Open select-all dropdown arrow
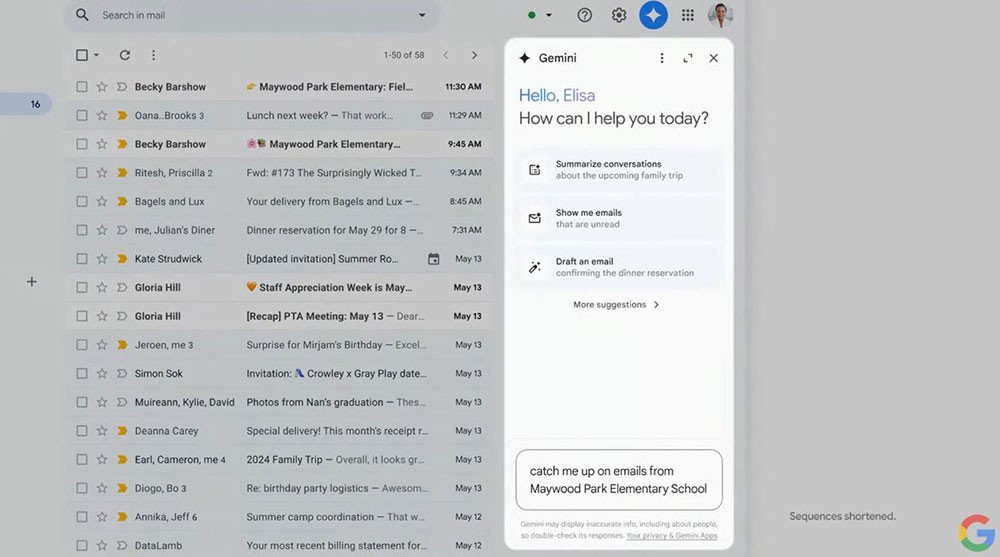 pyautogui.click(x=96, y=56)
